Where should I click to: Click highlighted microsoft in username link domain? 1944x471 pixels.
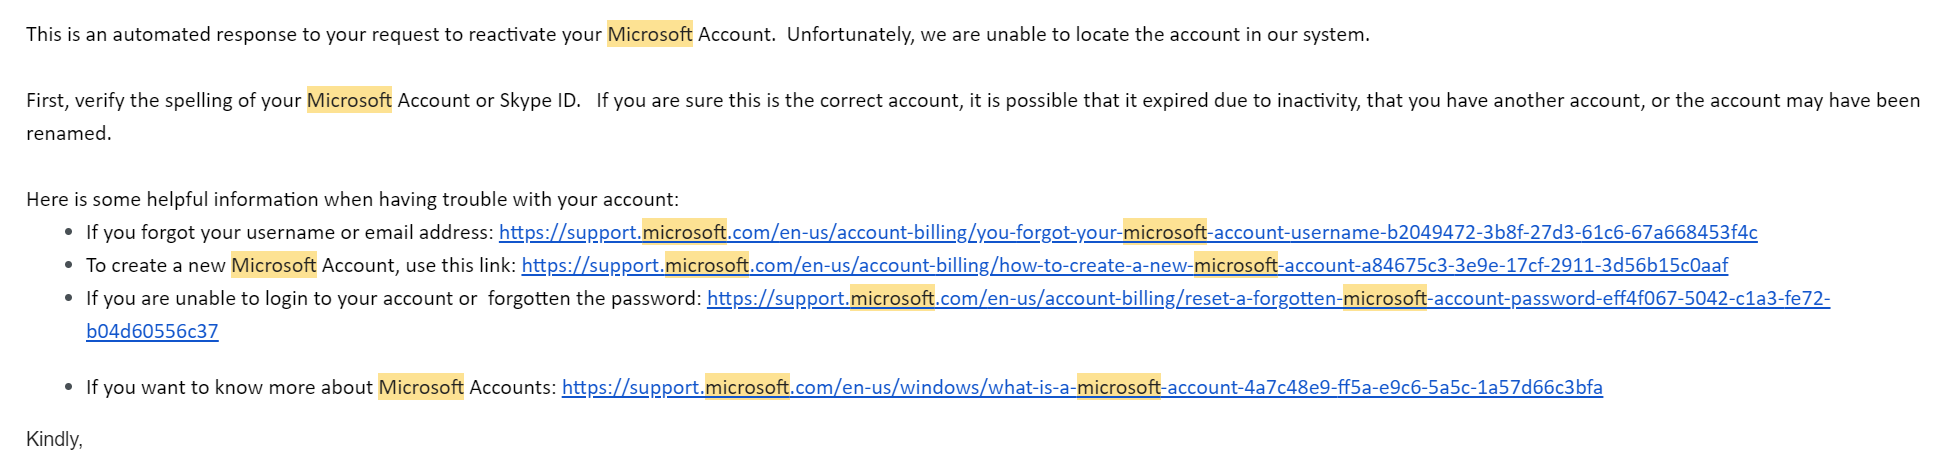point(684,232)
